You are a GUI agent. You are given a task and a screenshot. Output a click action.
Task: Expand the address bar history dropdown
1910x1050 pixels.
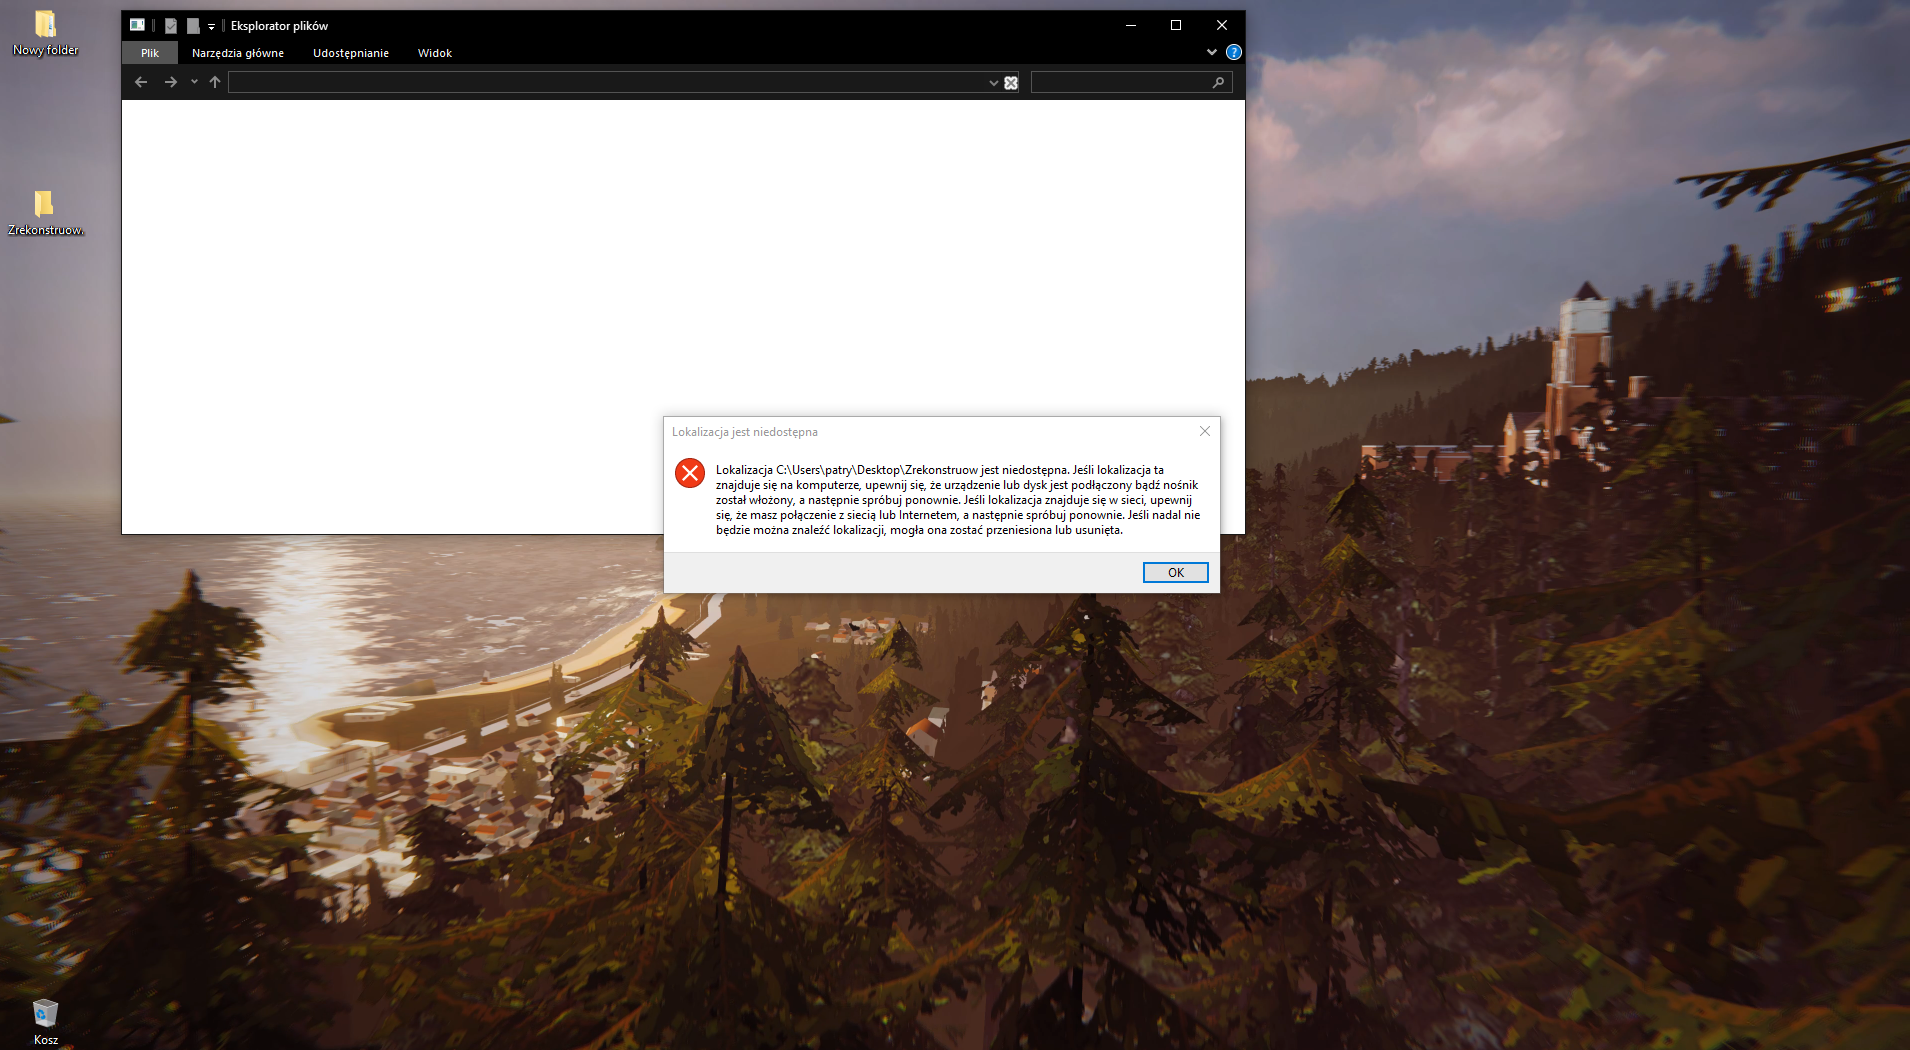993,82
